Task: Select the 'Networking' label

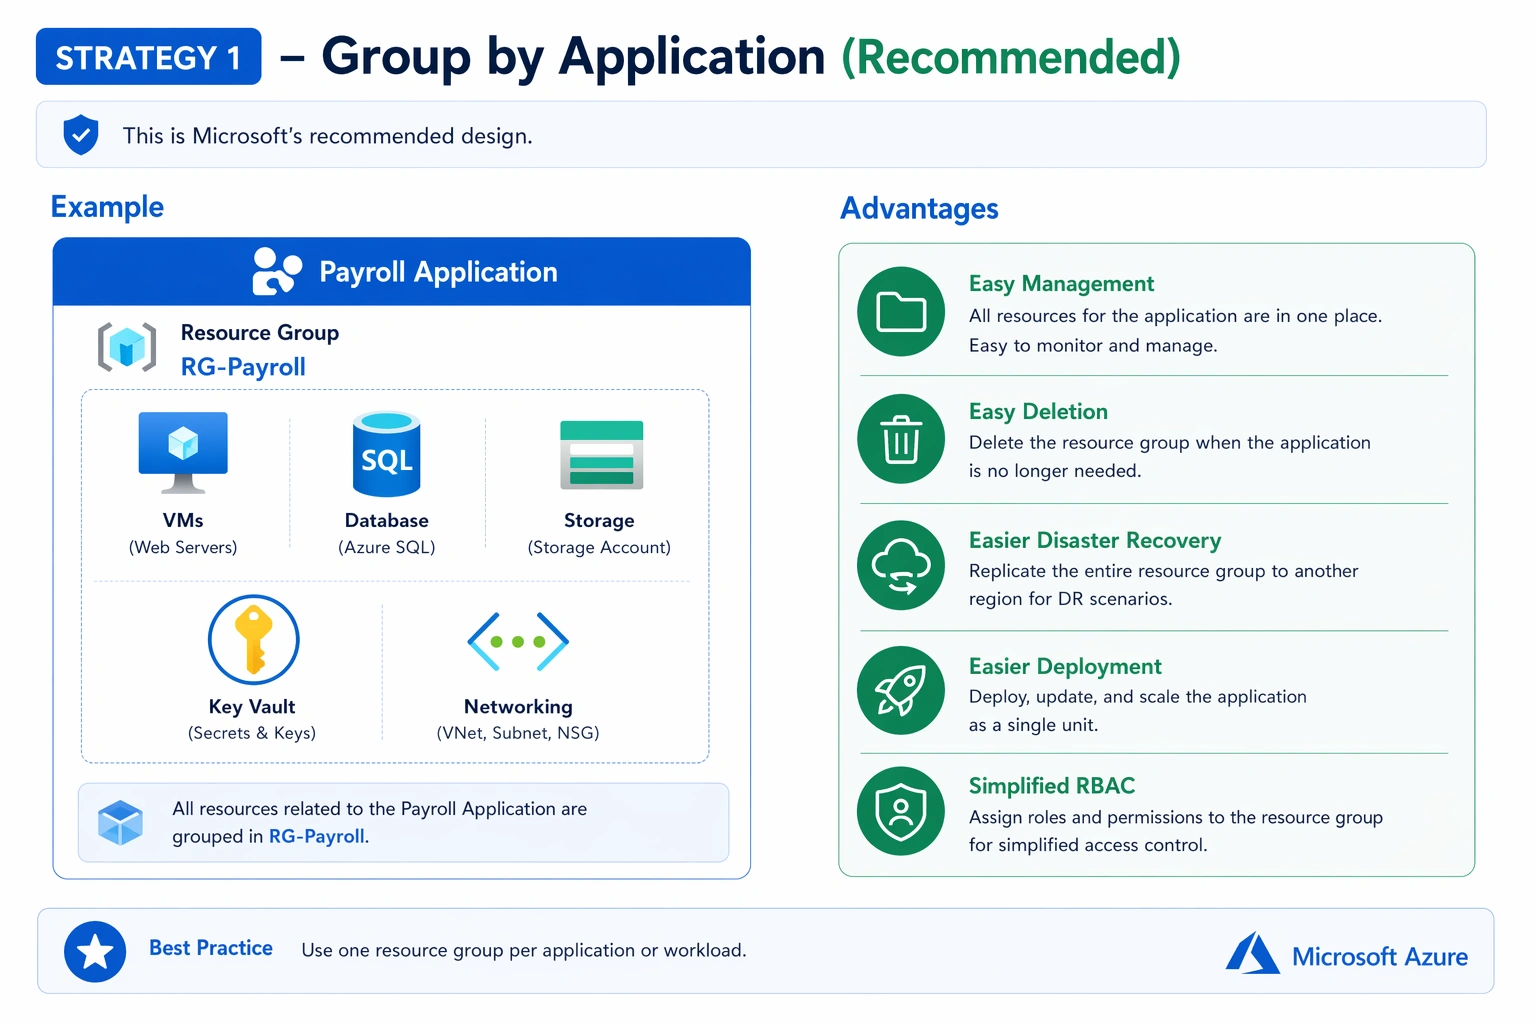Action: click(x=518, y=707)
